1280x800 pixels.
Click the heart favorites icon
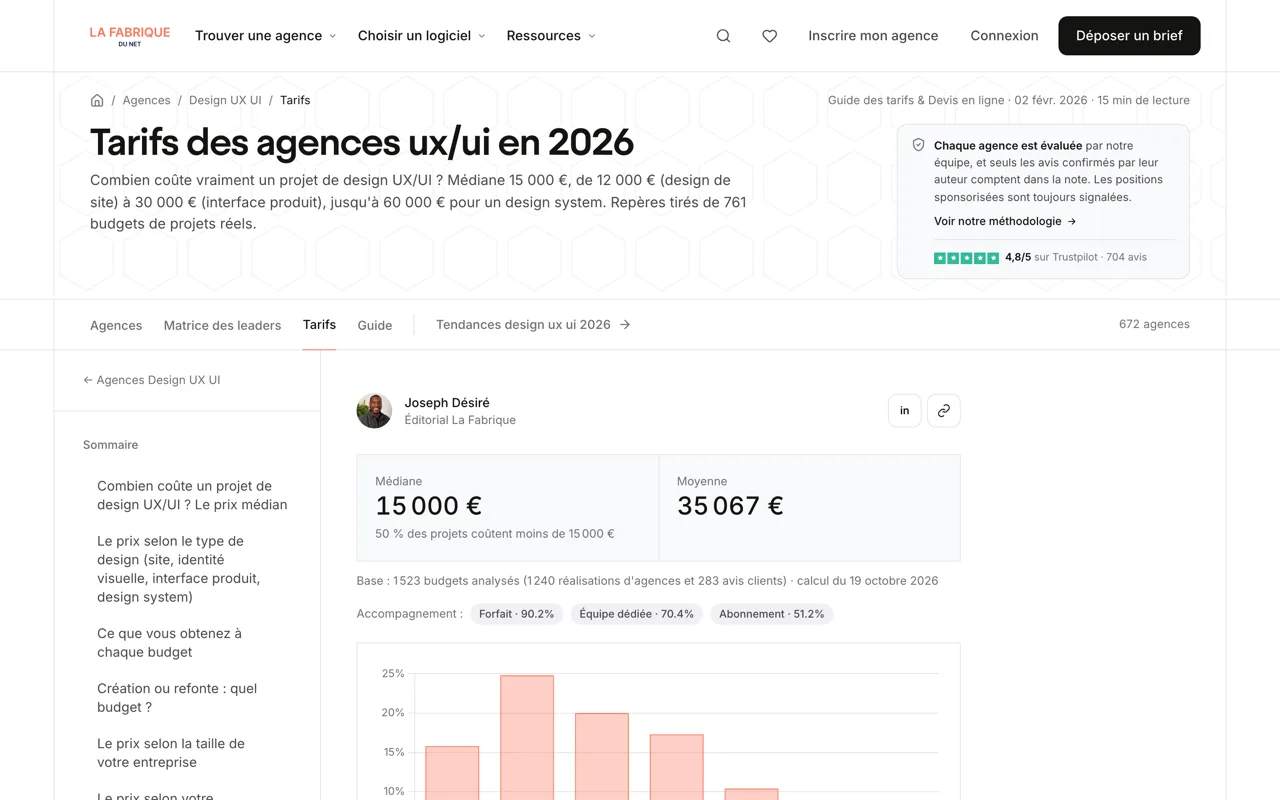(769, 36)
